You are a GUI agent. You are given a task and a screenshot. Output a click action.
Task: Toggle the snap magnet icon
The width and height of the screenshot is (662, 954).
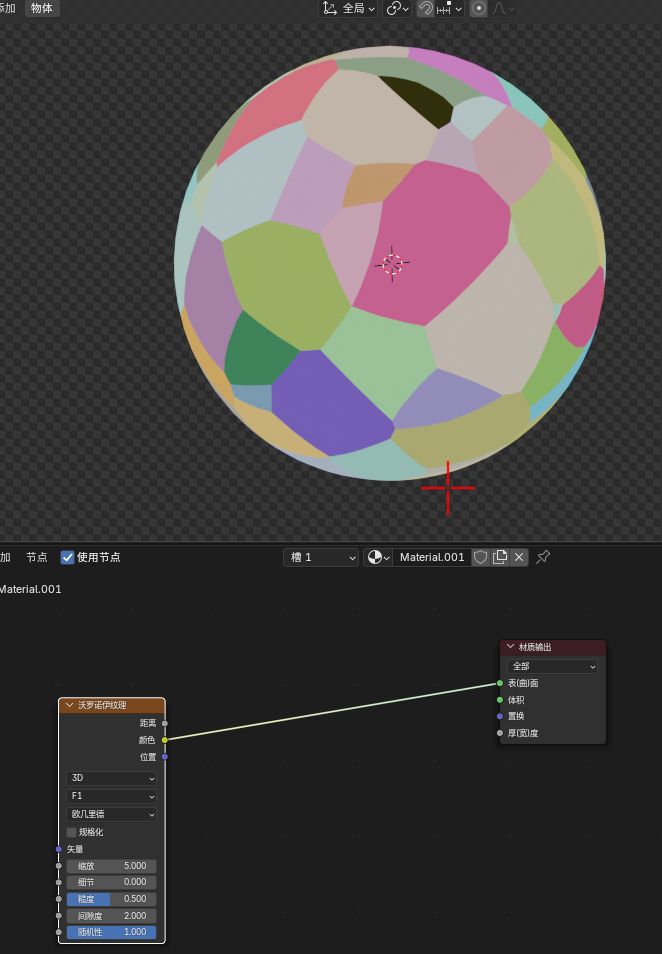point(427,8)
